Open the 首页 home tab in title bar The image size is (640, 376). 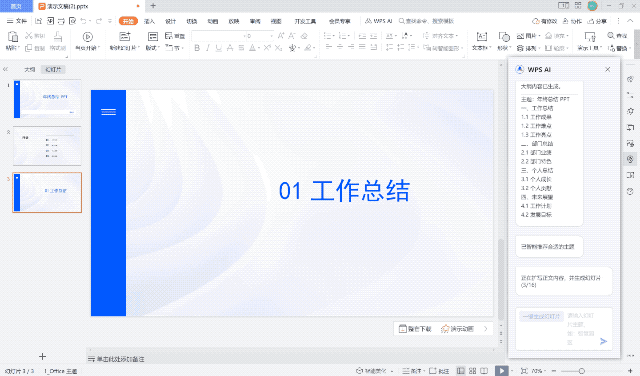(x=16, y=6)
